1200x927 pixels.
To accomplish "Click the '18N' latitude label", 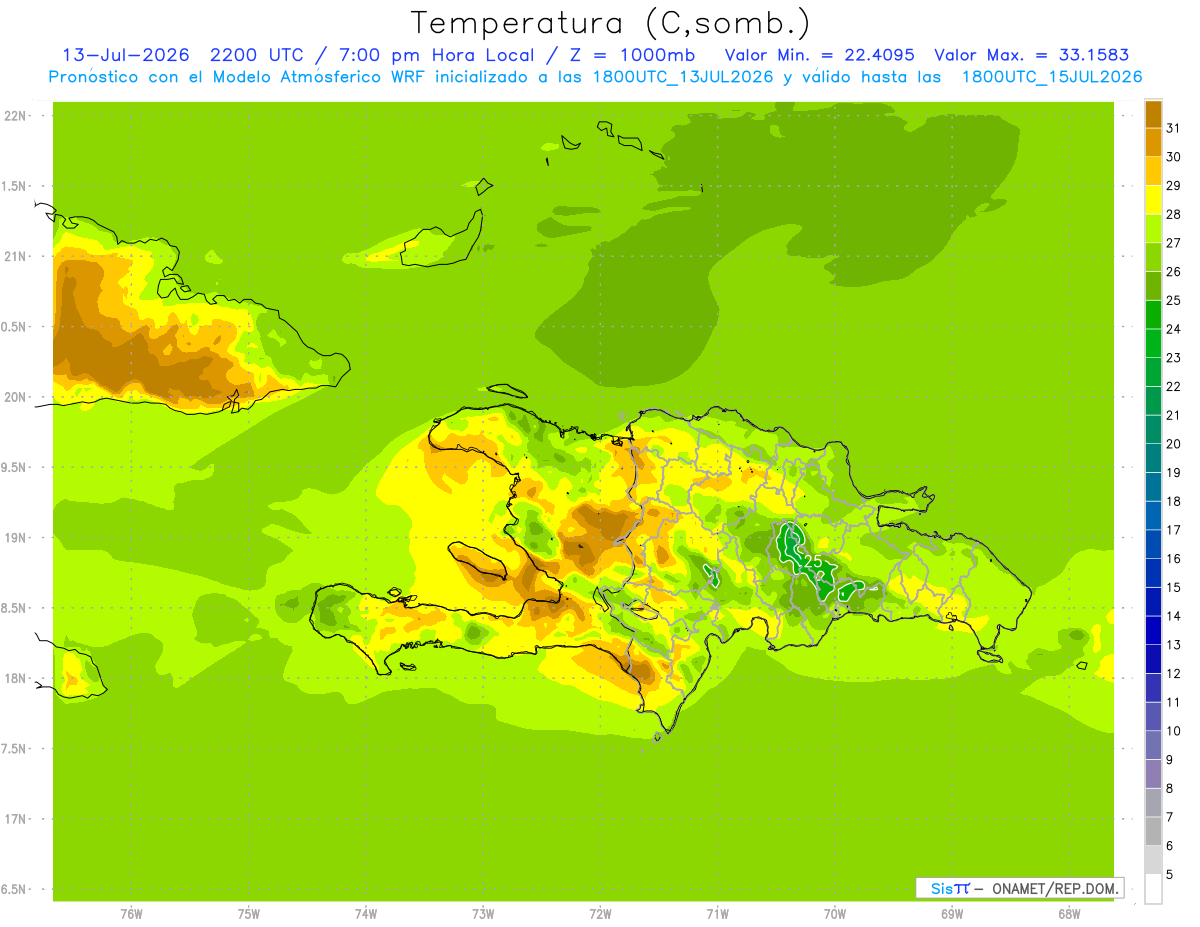I will (16, 679).
